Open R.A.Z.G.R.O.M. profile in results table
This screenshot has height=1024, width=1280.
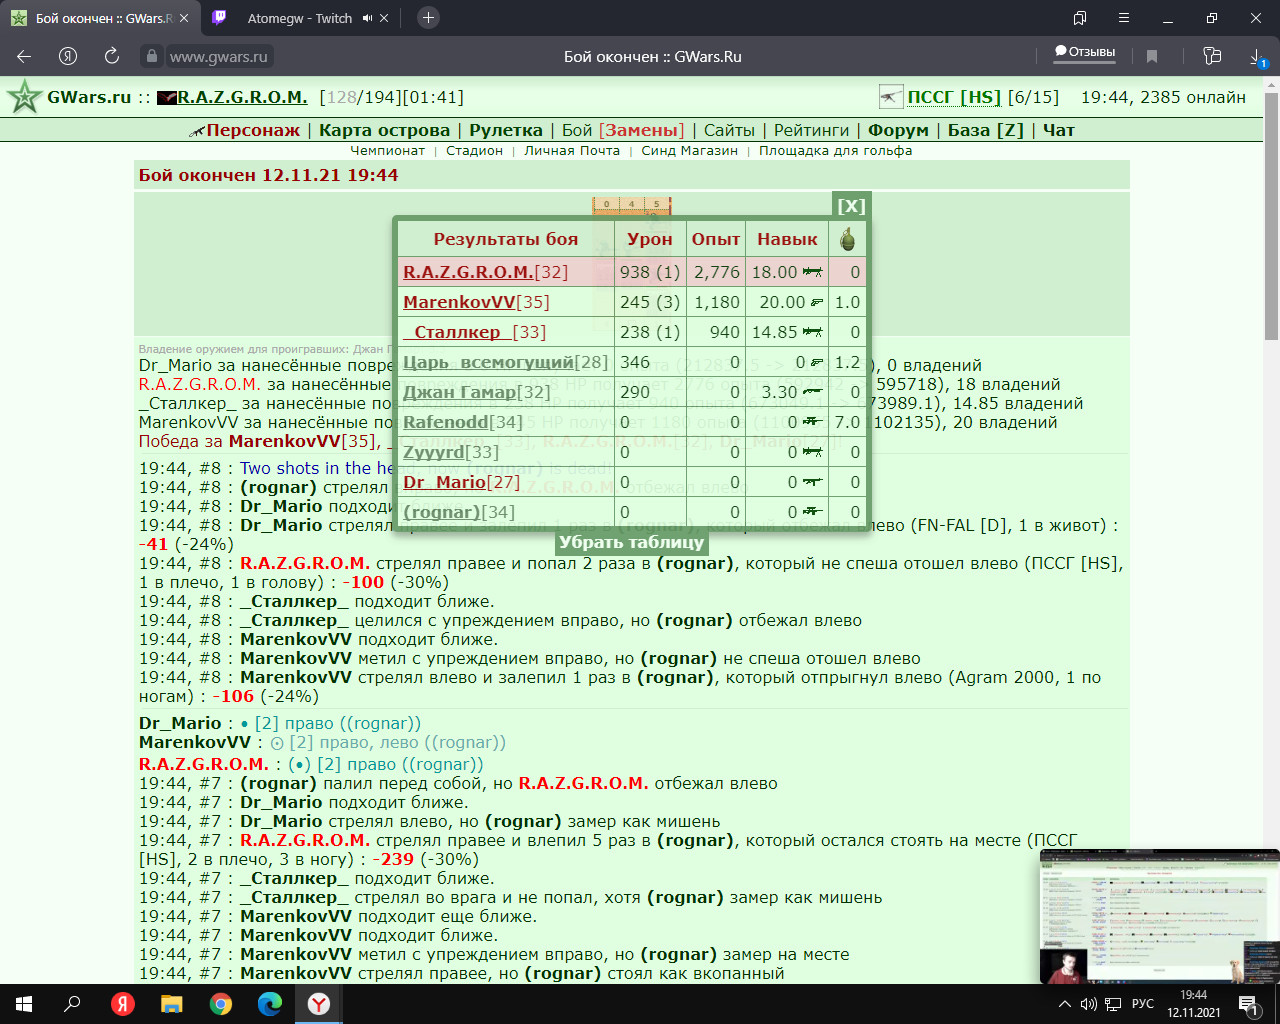pyautogui.click(x=468, y=272)
